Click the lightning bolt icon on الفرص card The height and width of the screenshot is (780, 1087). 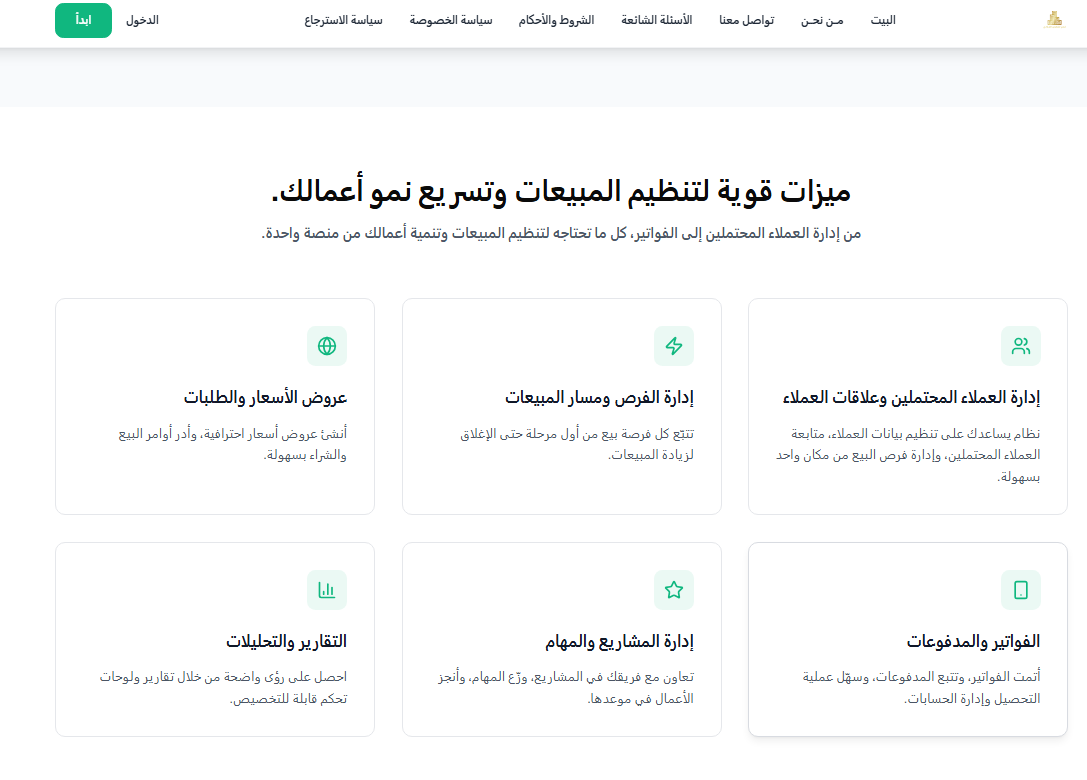(674, 346)
